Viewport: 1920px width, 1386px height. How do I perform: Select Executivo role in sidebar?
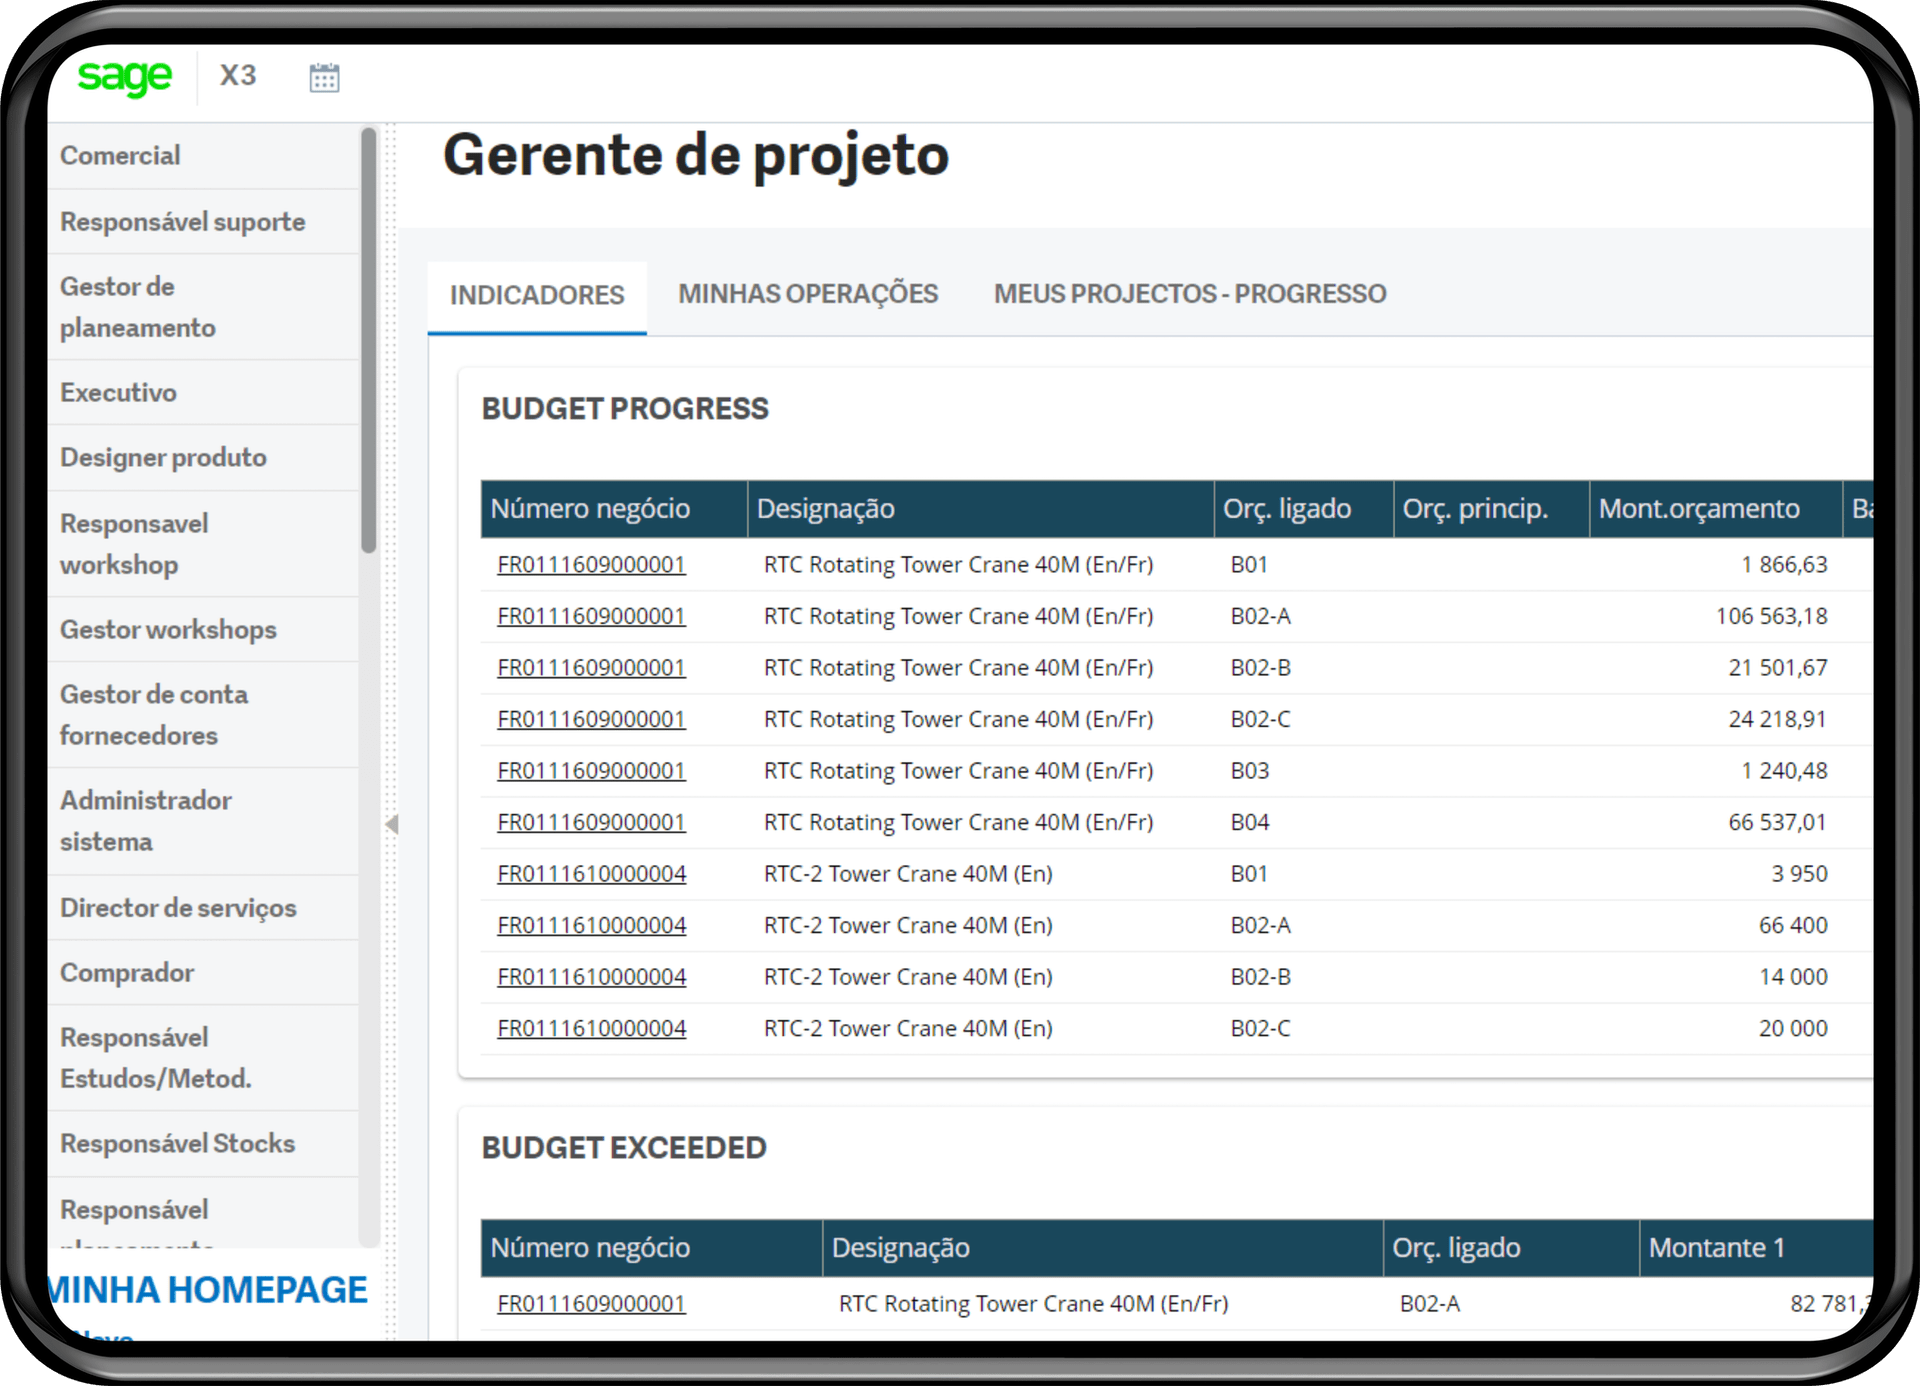[118, 392]
